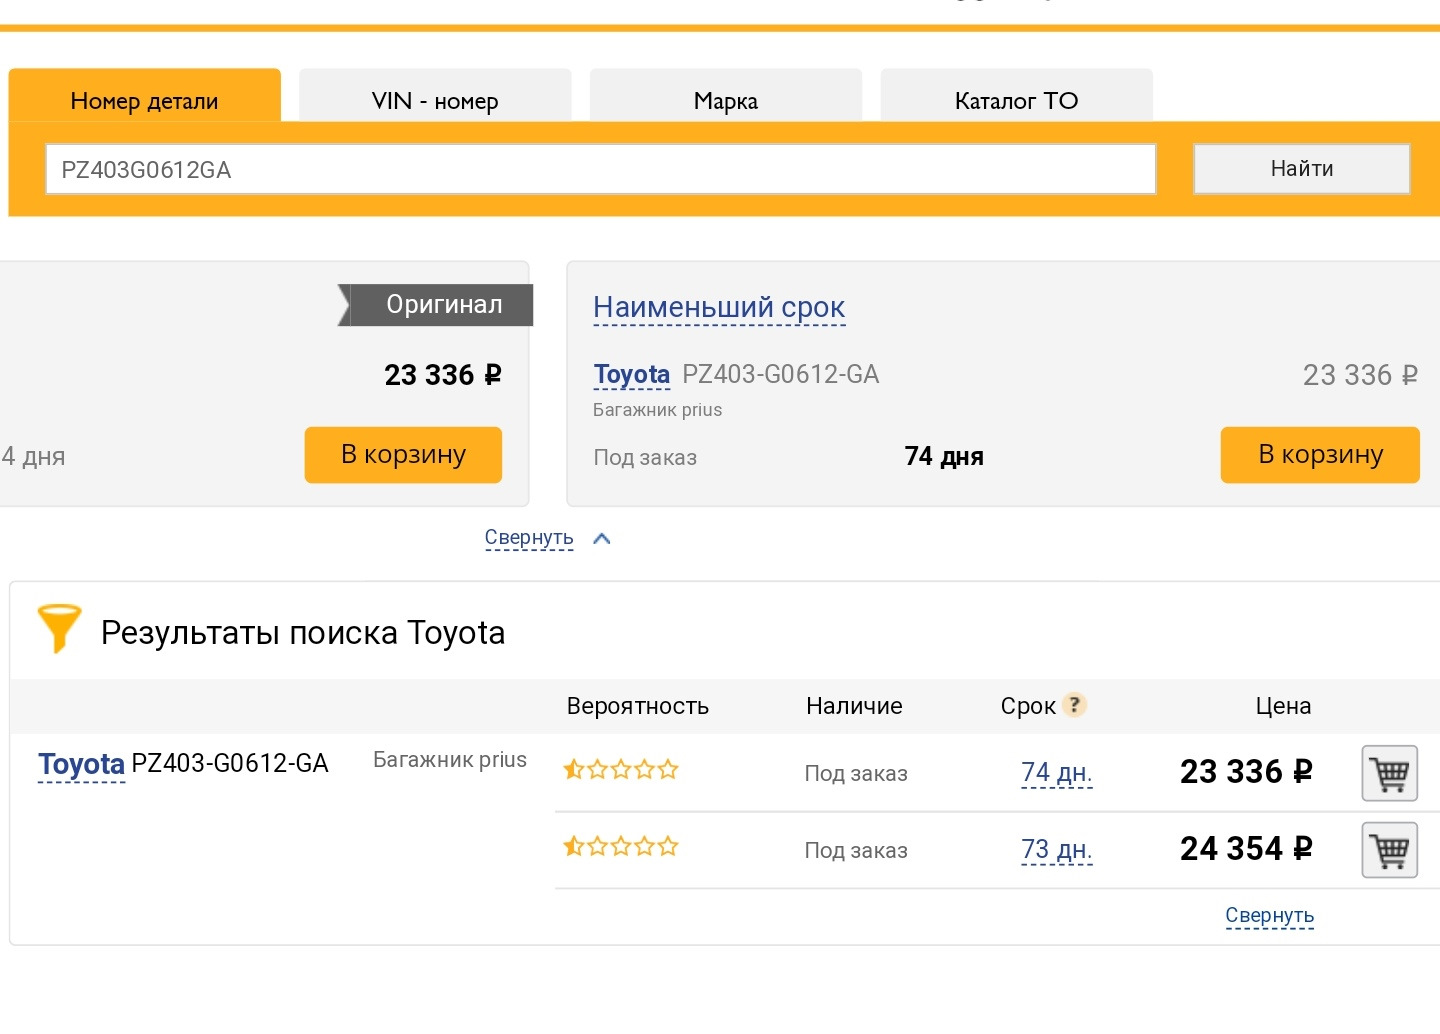Image resolution: width=1440 pixels, height=1034 pixels.
Task: Click the Наличие column header
Action: (854, 706)
